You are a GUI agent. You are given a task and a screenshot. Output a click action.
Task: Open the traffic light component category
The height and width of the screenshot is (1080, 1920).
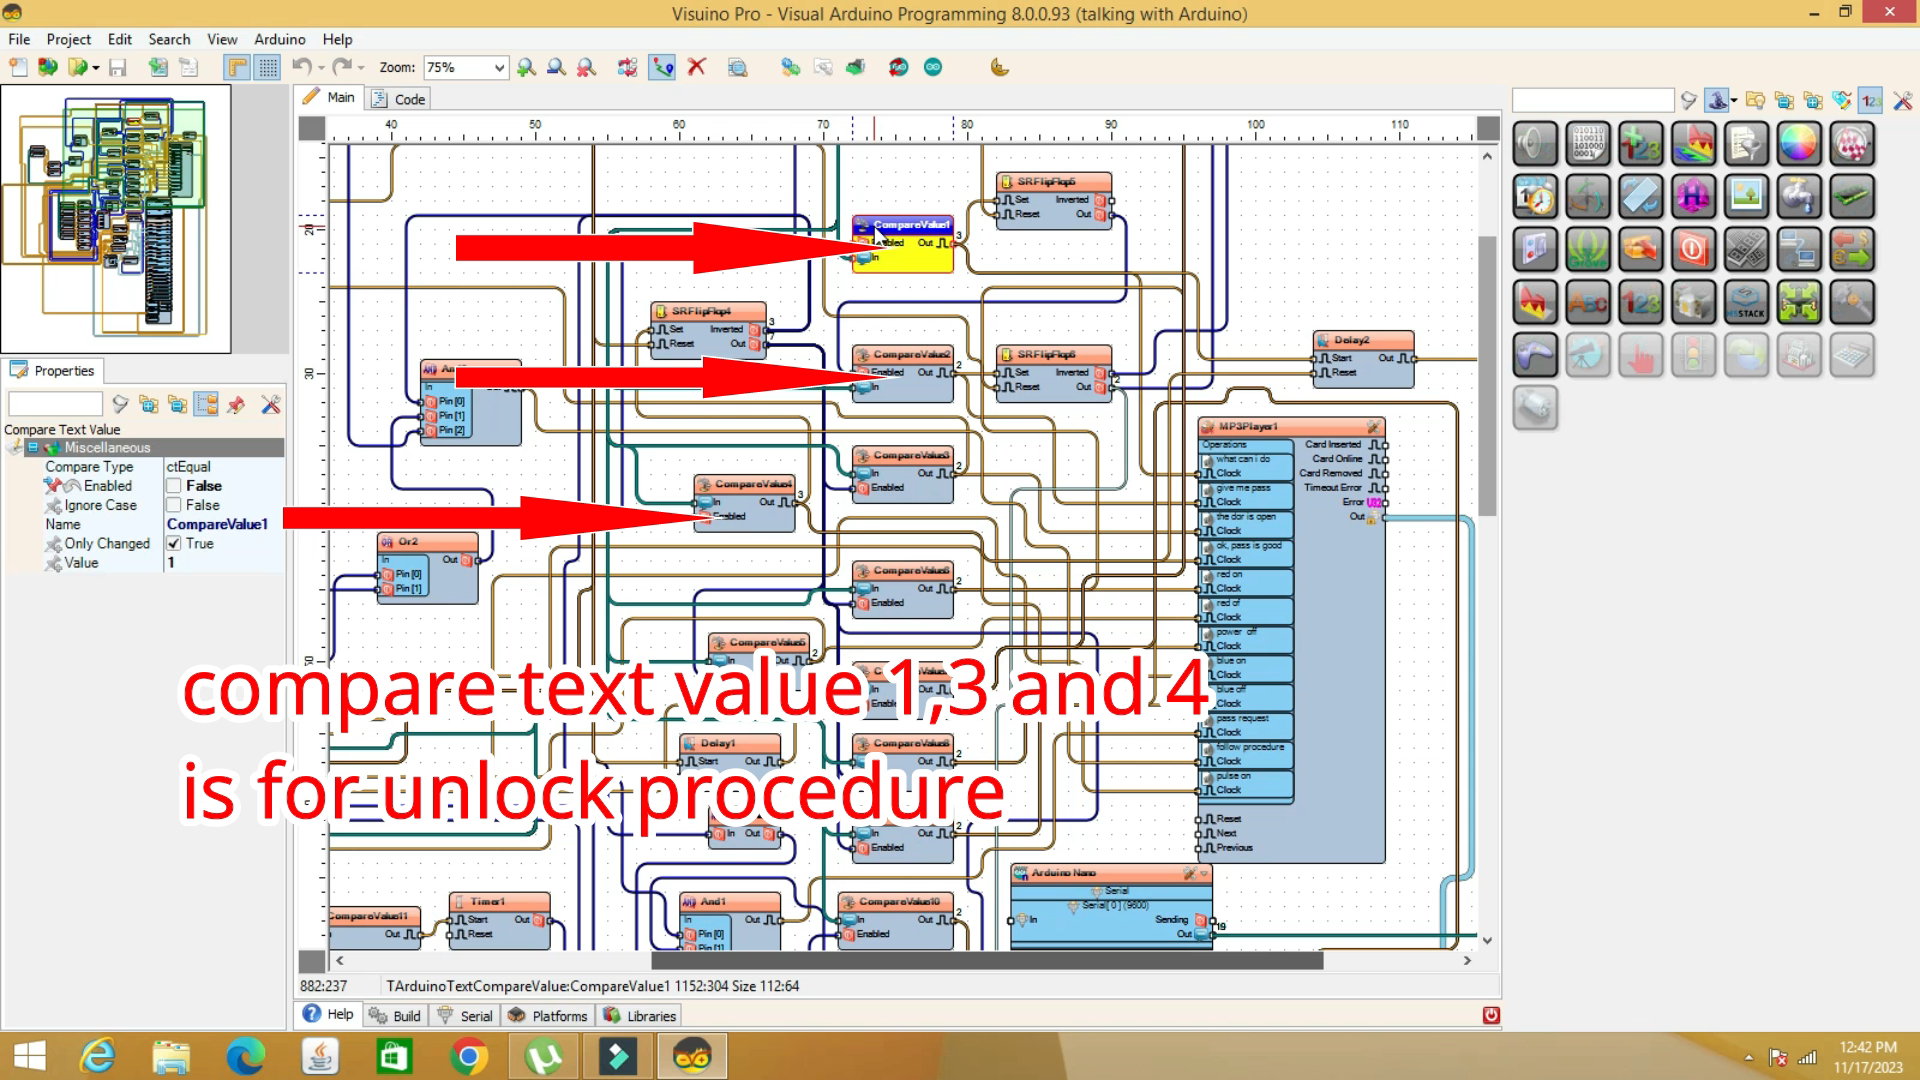[1693, 355]
